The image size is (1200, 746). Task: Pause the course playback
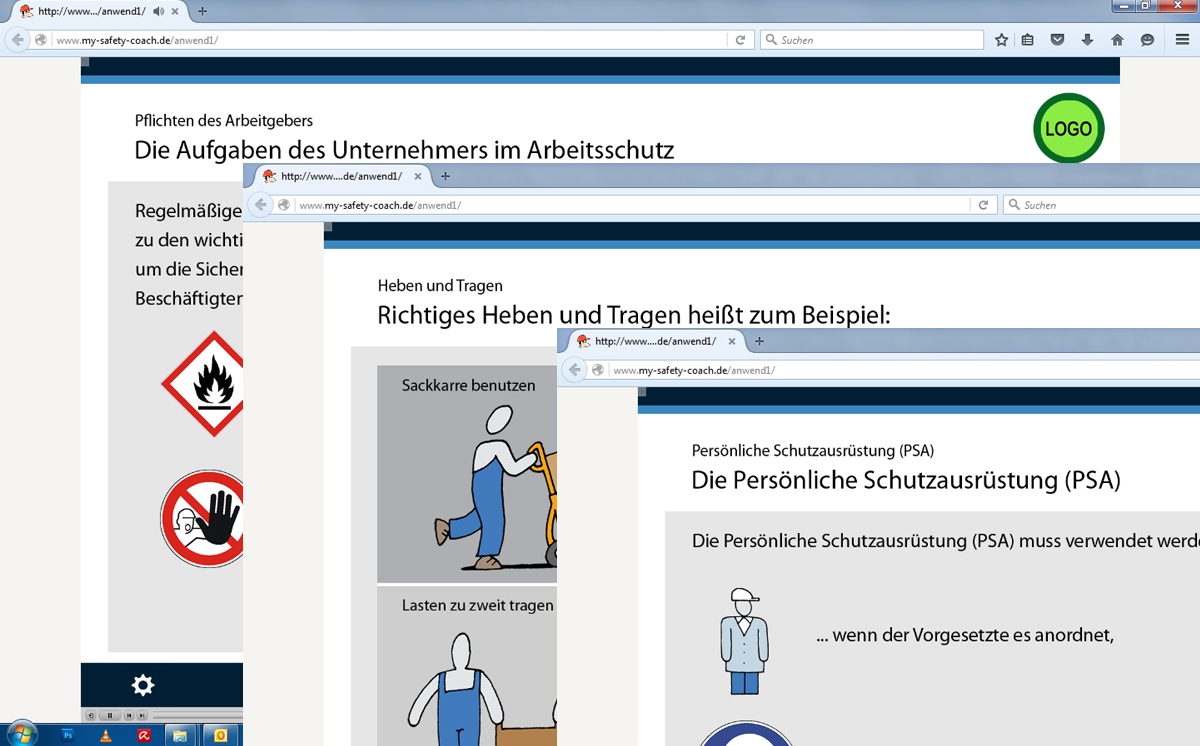click(111, 715)
